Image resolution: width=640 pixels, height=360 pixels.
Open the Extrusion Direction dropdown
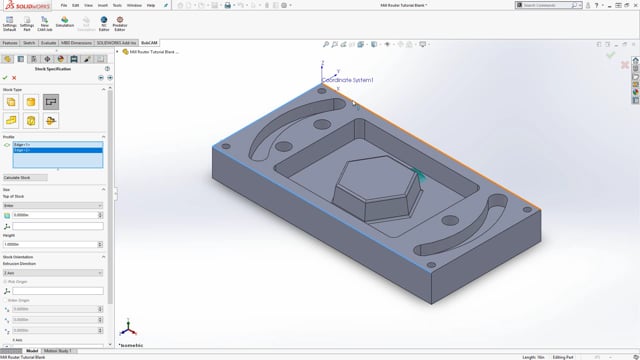[x=53, y=273]
